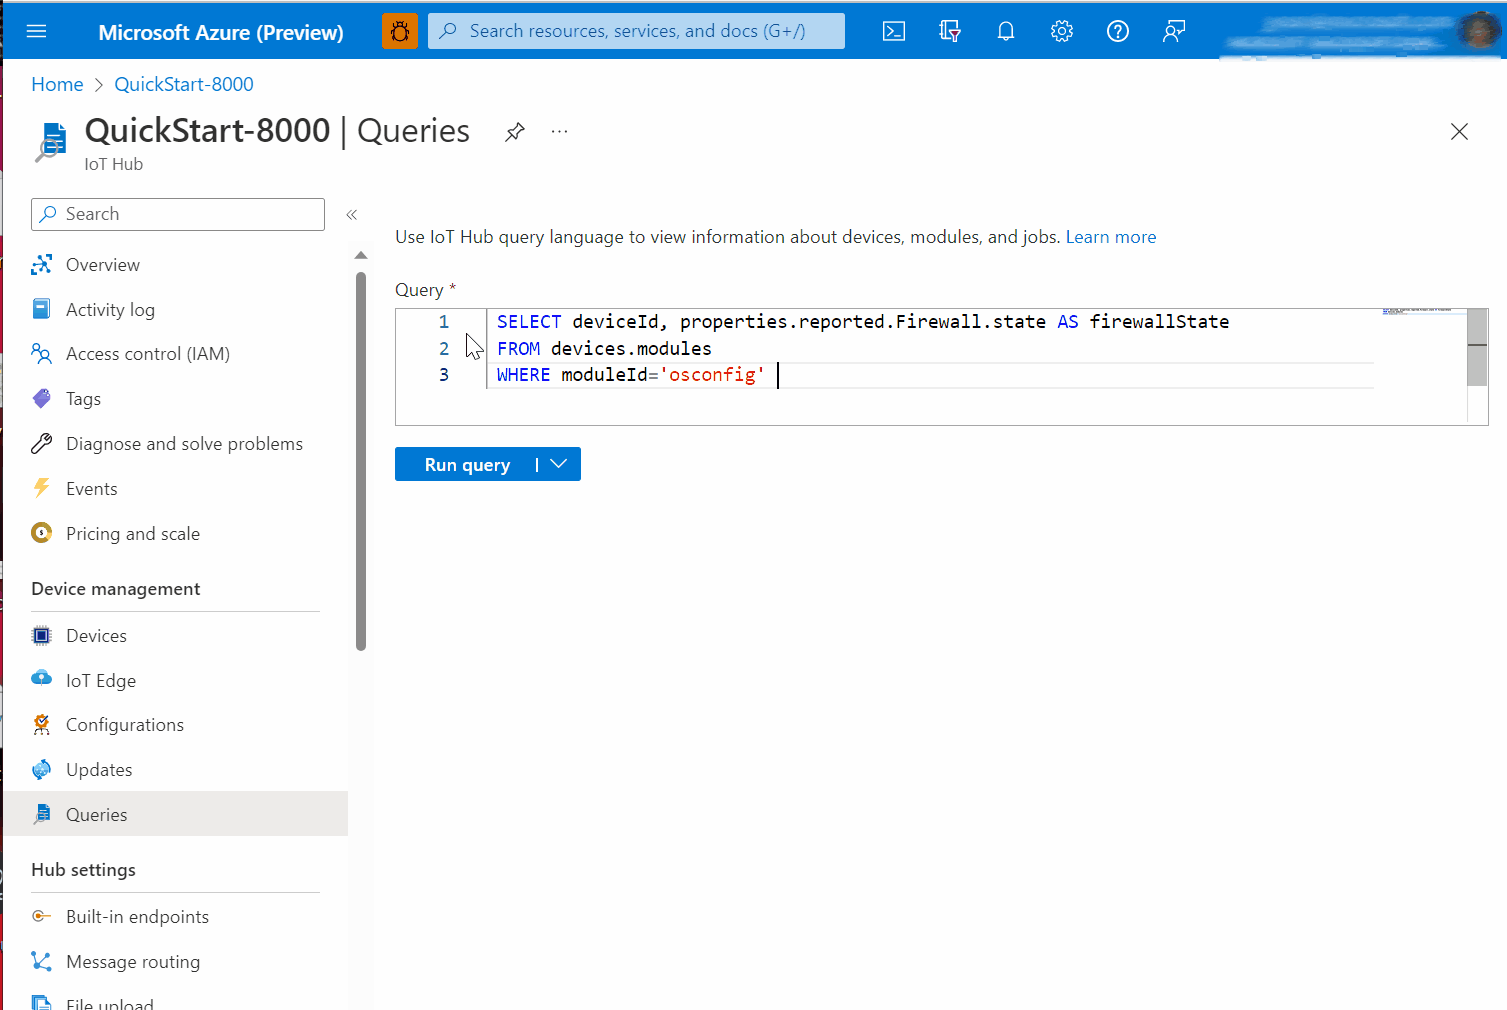Open the help question mark icon

(1118, 31)
